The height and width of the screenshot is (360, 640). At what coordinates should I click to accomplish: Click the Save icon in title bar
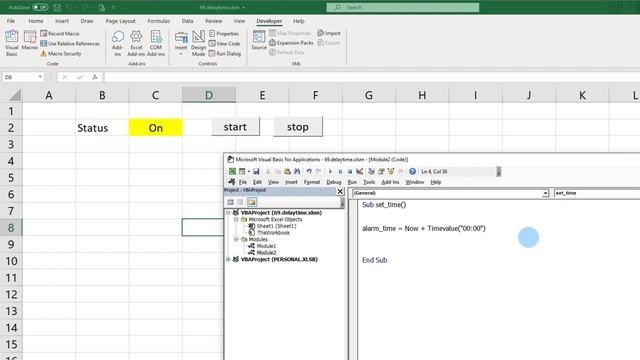(57, 7)
